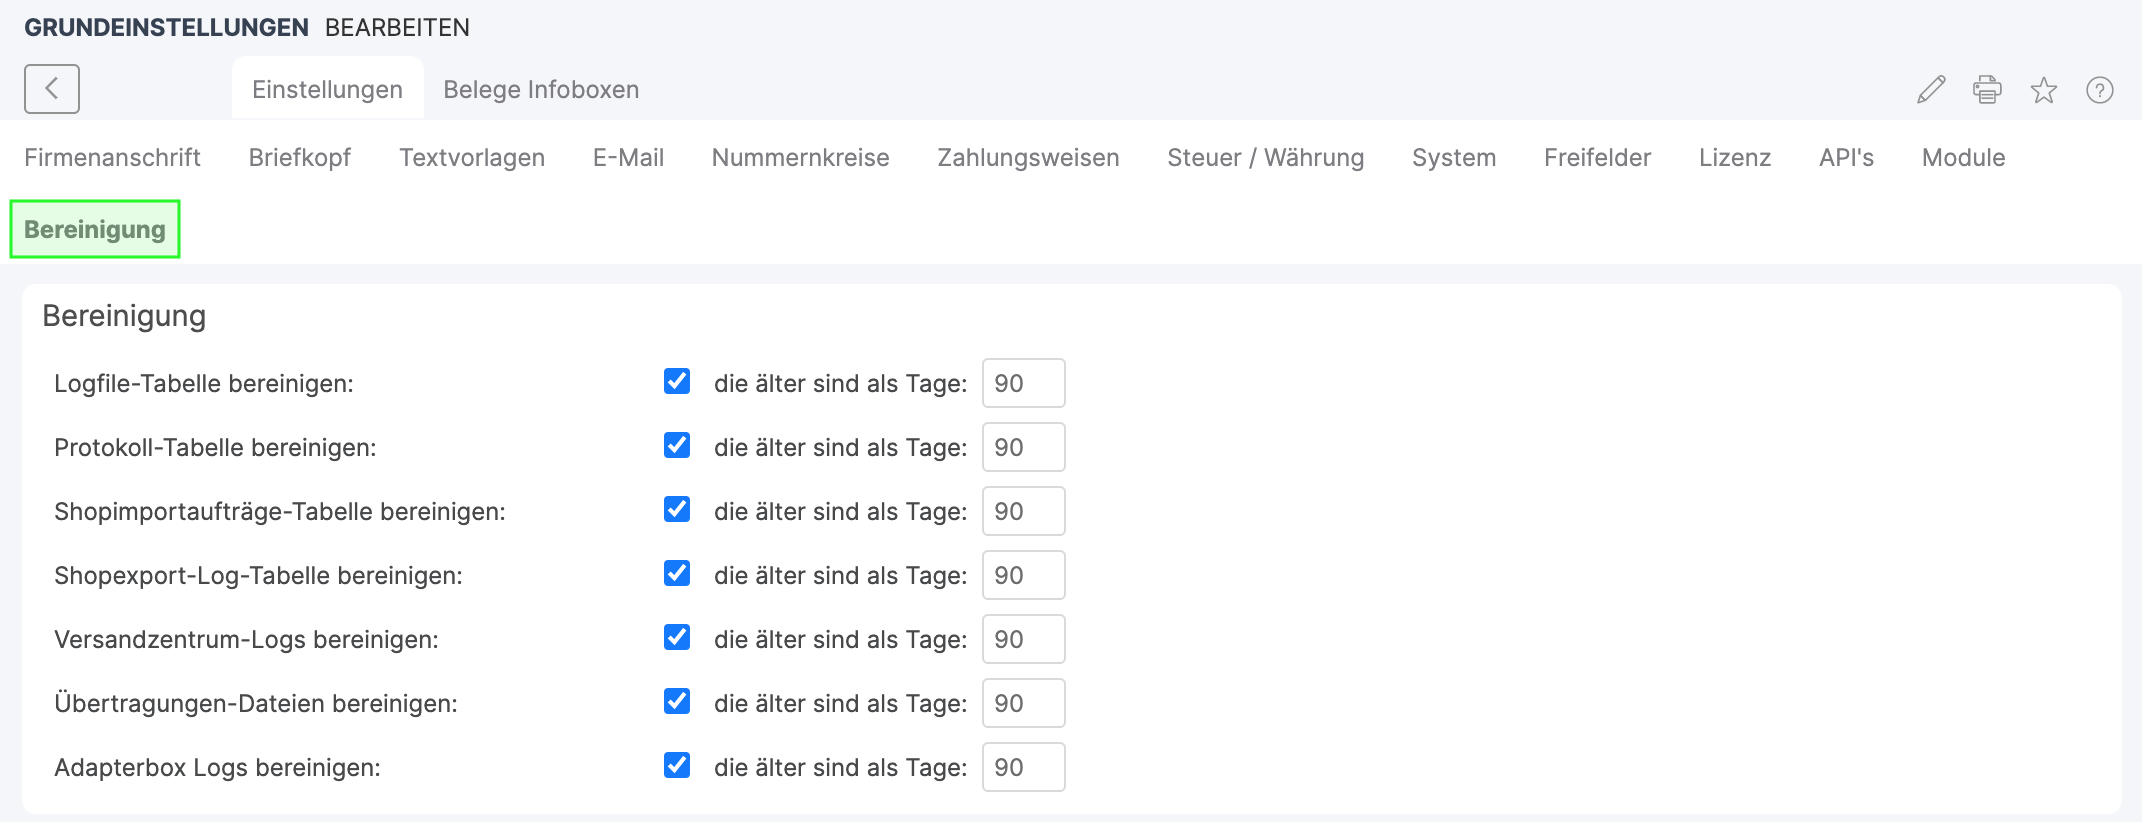Screen dimensions: 2142x822
Task: Switch to the Einstellungen tab
Action: (x=327, y=89)
